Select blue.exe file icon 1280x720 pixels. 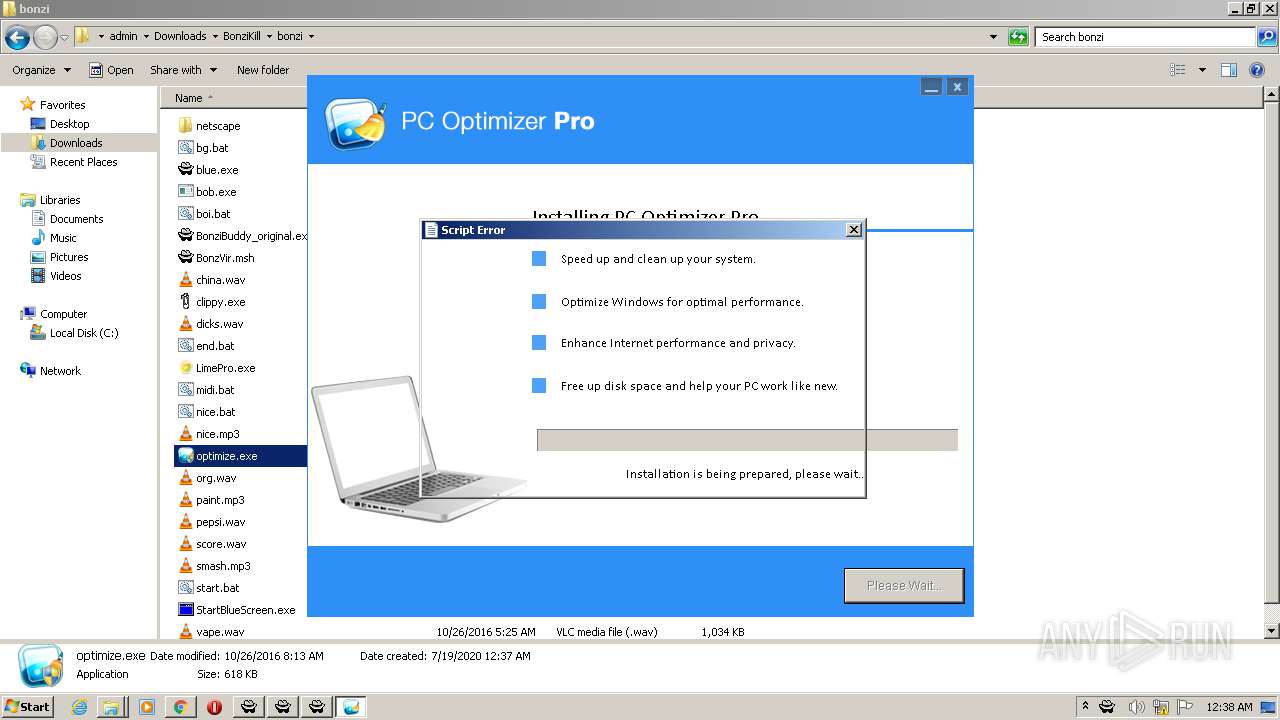pyautogui.click(x=185, y=170)
